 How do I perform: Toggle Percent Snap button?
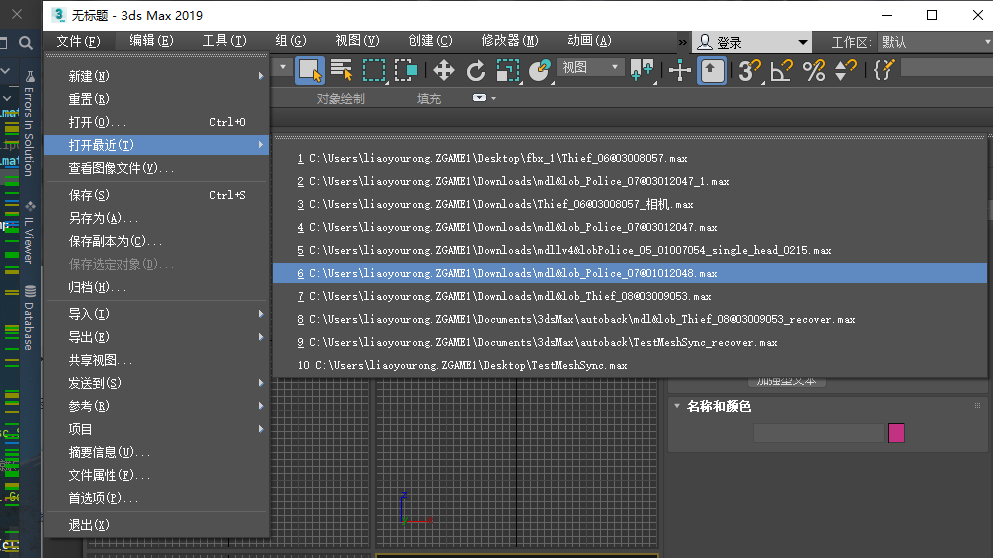tap(814, 70)
